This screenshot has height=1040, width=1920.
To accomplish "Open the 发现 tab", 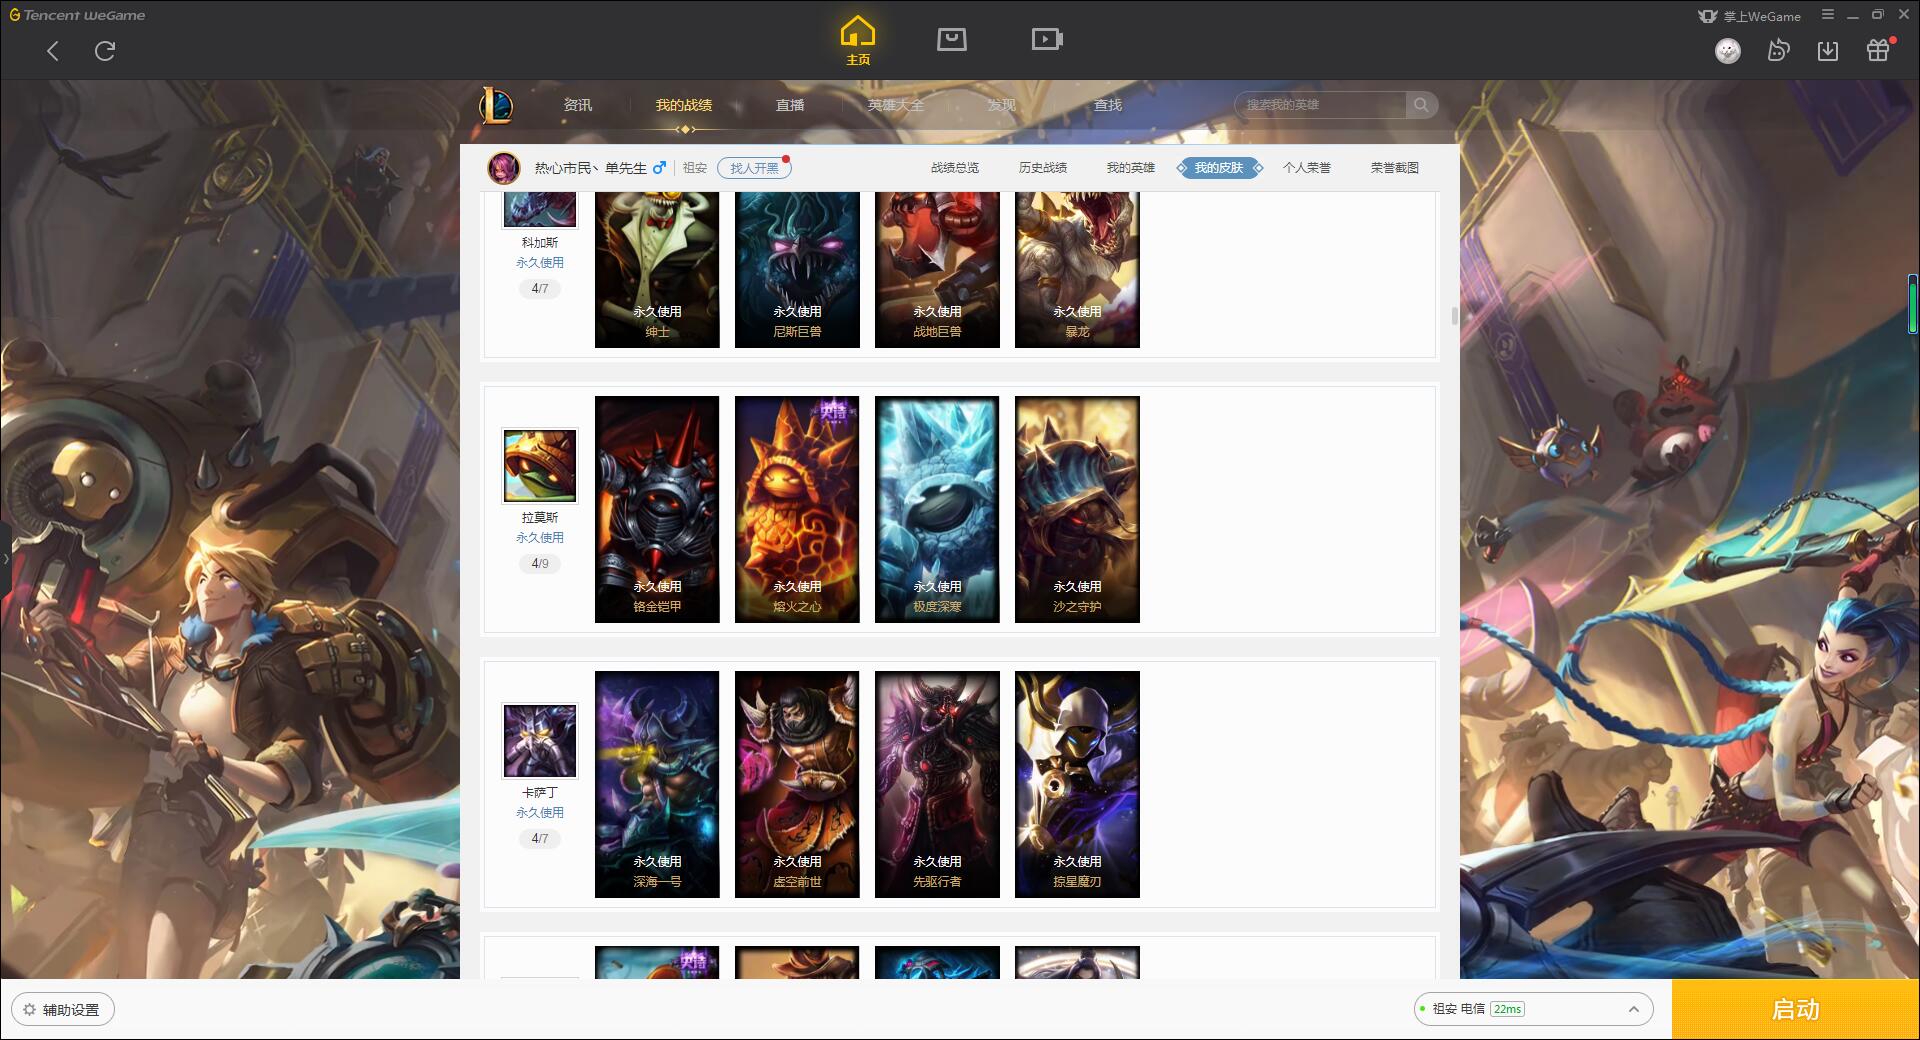I will click(x=1002, y=105).
